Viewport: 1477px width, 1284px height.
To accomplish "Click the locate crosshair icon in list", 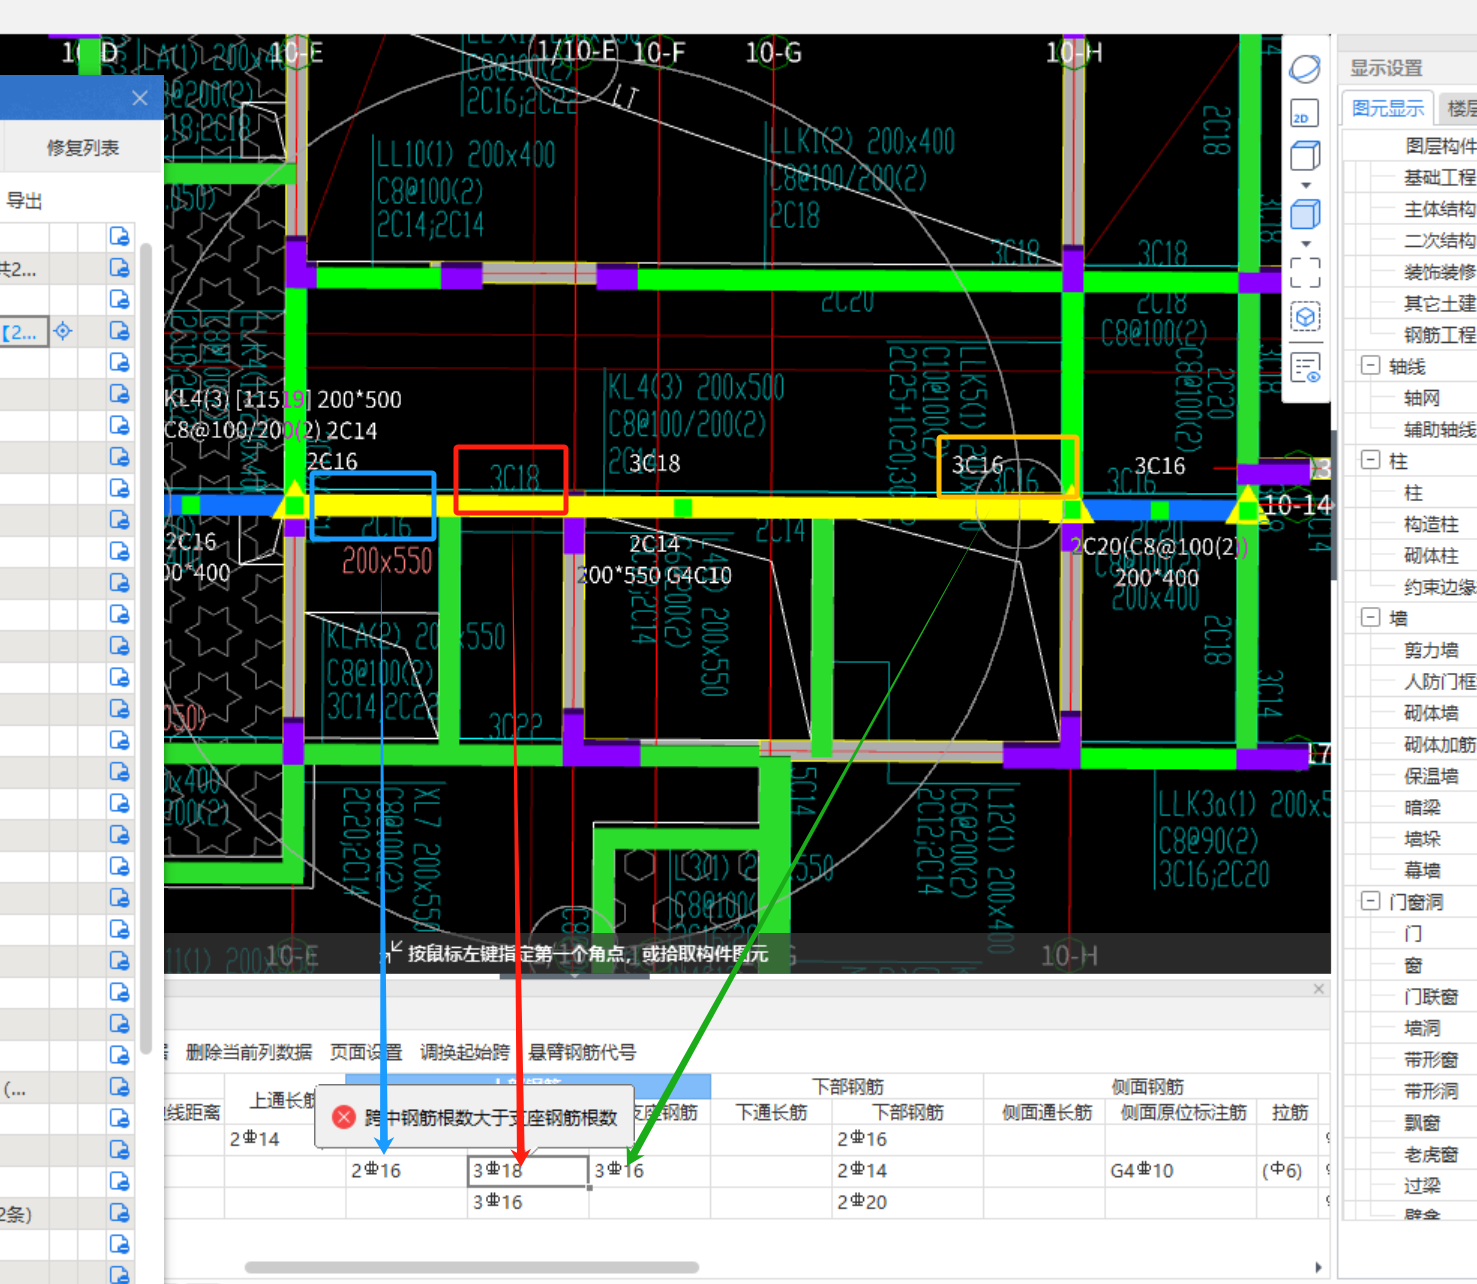I will [63, 331].
